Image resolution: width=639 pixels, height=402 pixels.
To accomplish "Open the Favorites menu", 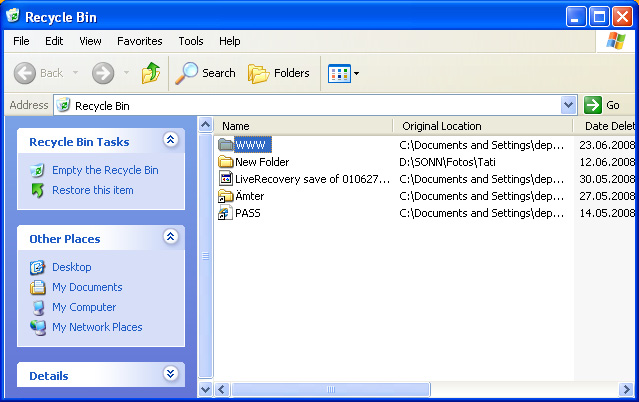I will click(x=139, y=41).
